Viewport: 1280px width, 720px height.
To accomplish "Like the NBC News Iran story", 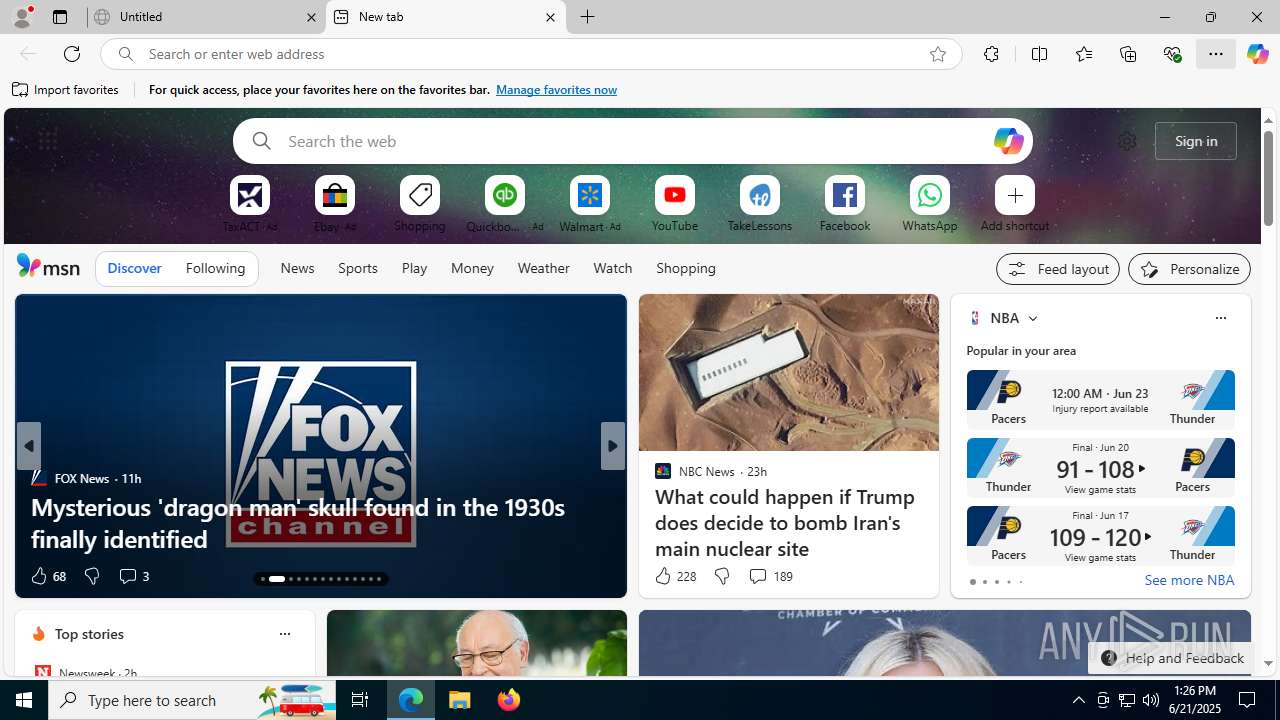I will [675, 576].
